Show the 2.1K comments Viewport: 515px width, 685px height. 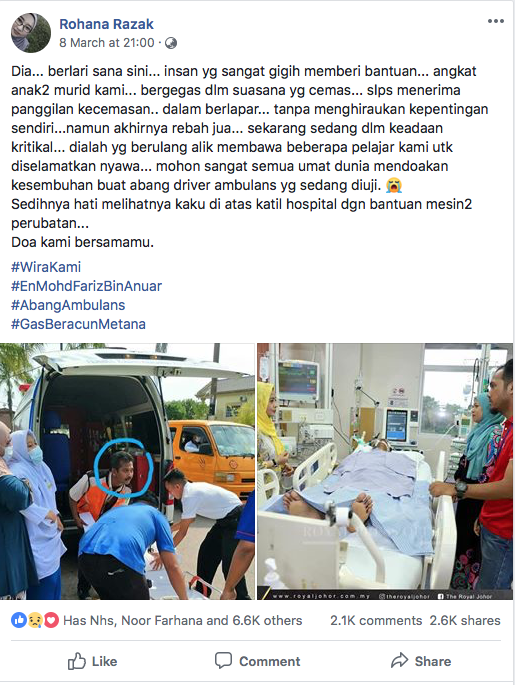point(376,620)
